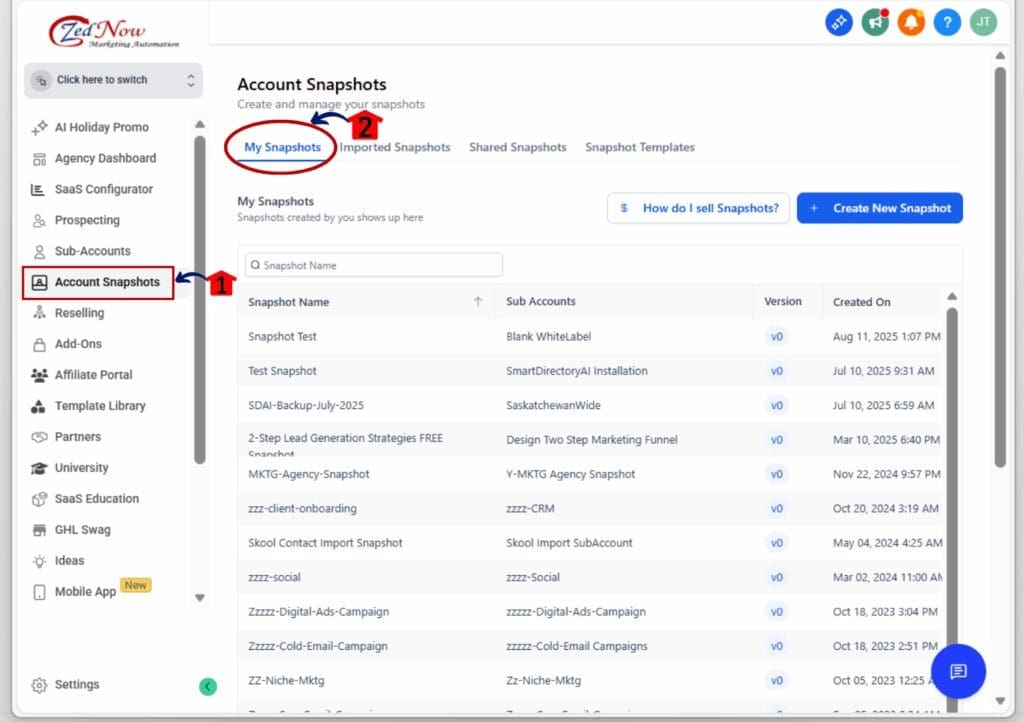Click the megaphone announcements icon
Screen dimensions: 1024x722
(x=874, y=22)
